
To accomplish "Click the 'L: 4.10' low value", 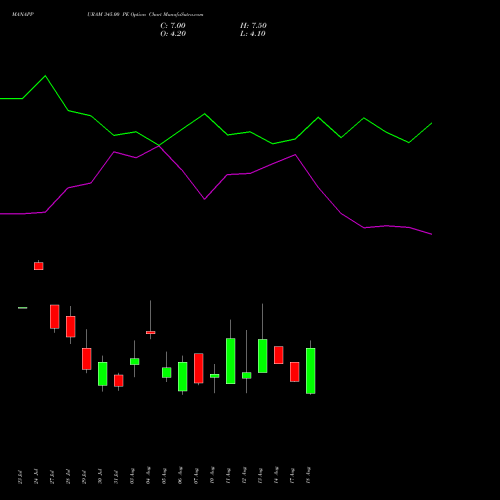I will [253, 34].
